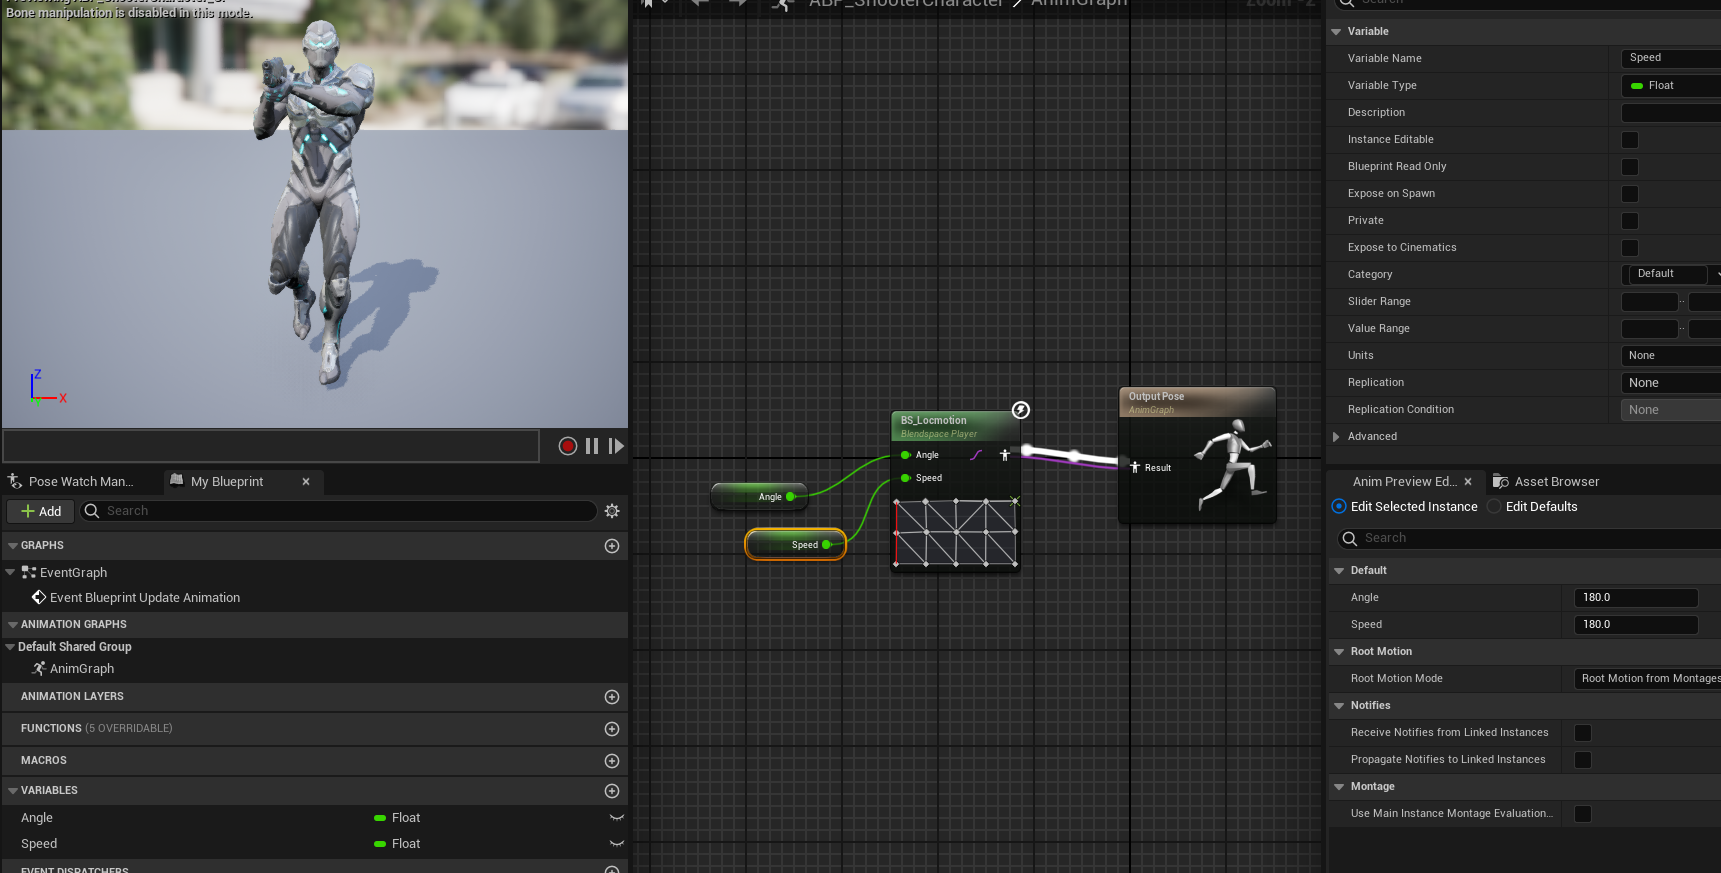
Task: Click the Slider Range minimum field
Action: [x=1649, y=302]
